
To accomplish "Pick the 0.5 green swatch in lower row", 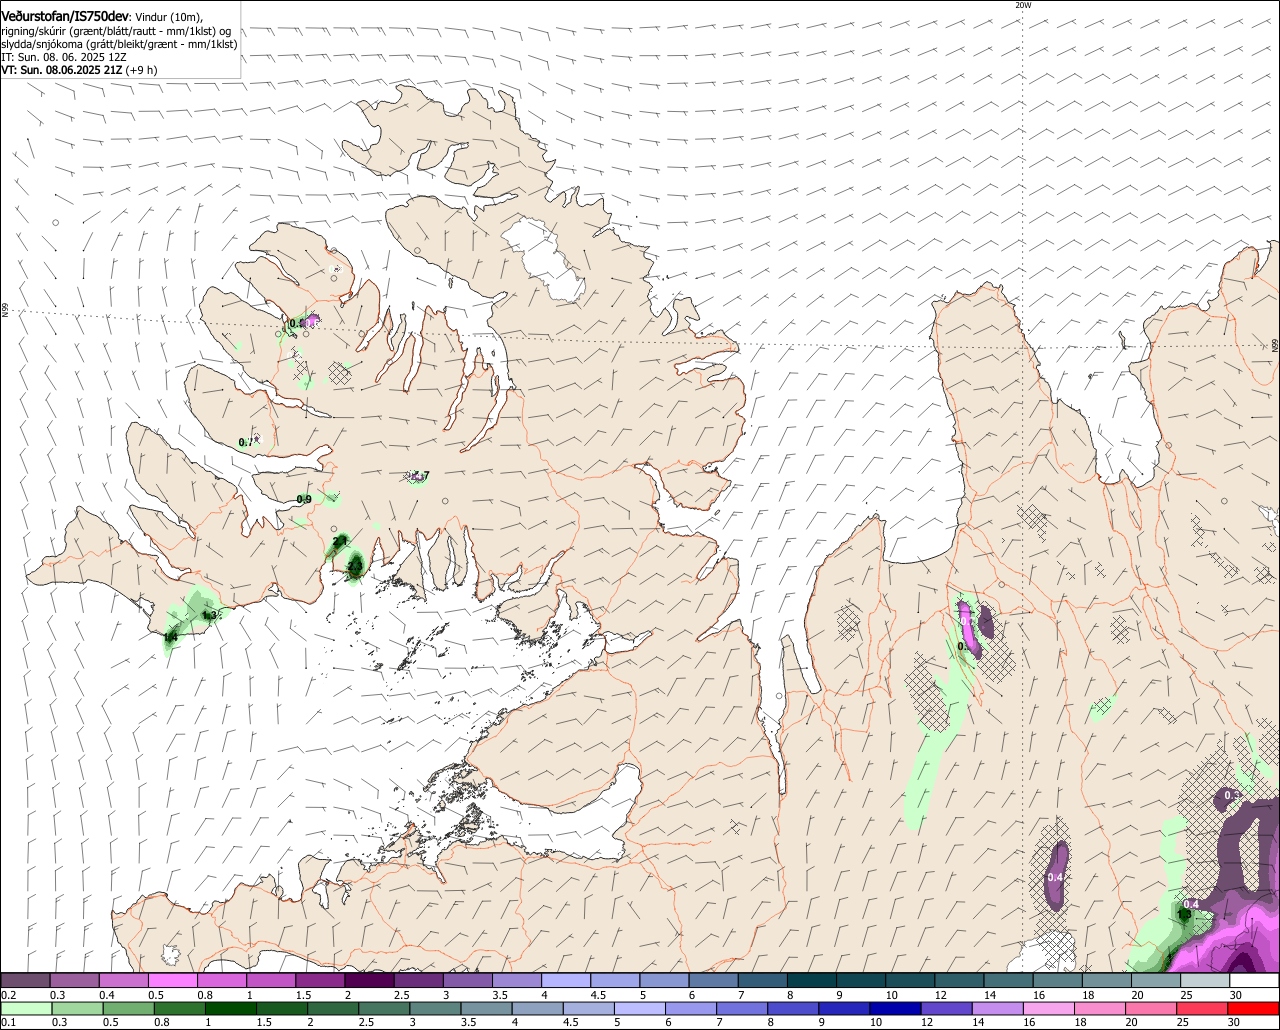I will [128, 1009].
